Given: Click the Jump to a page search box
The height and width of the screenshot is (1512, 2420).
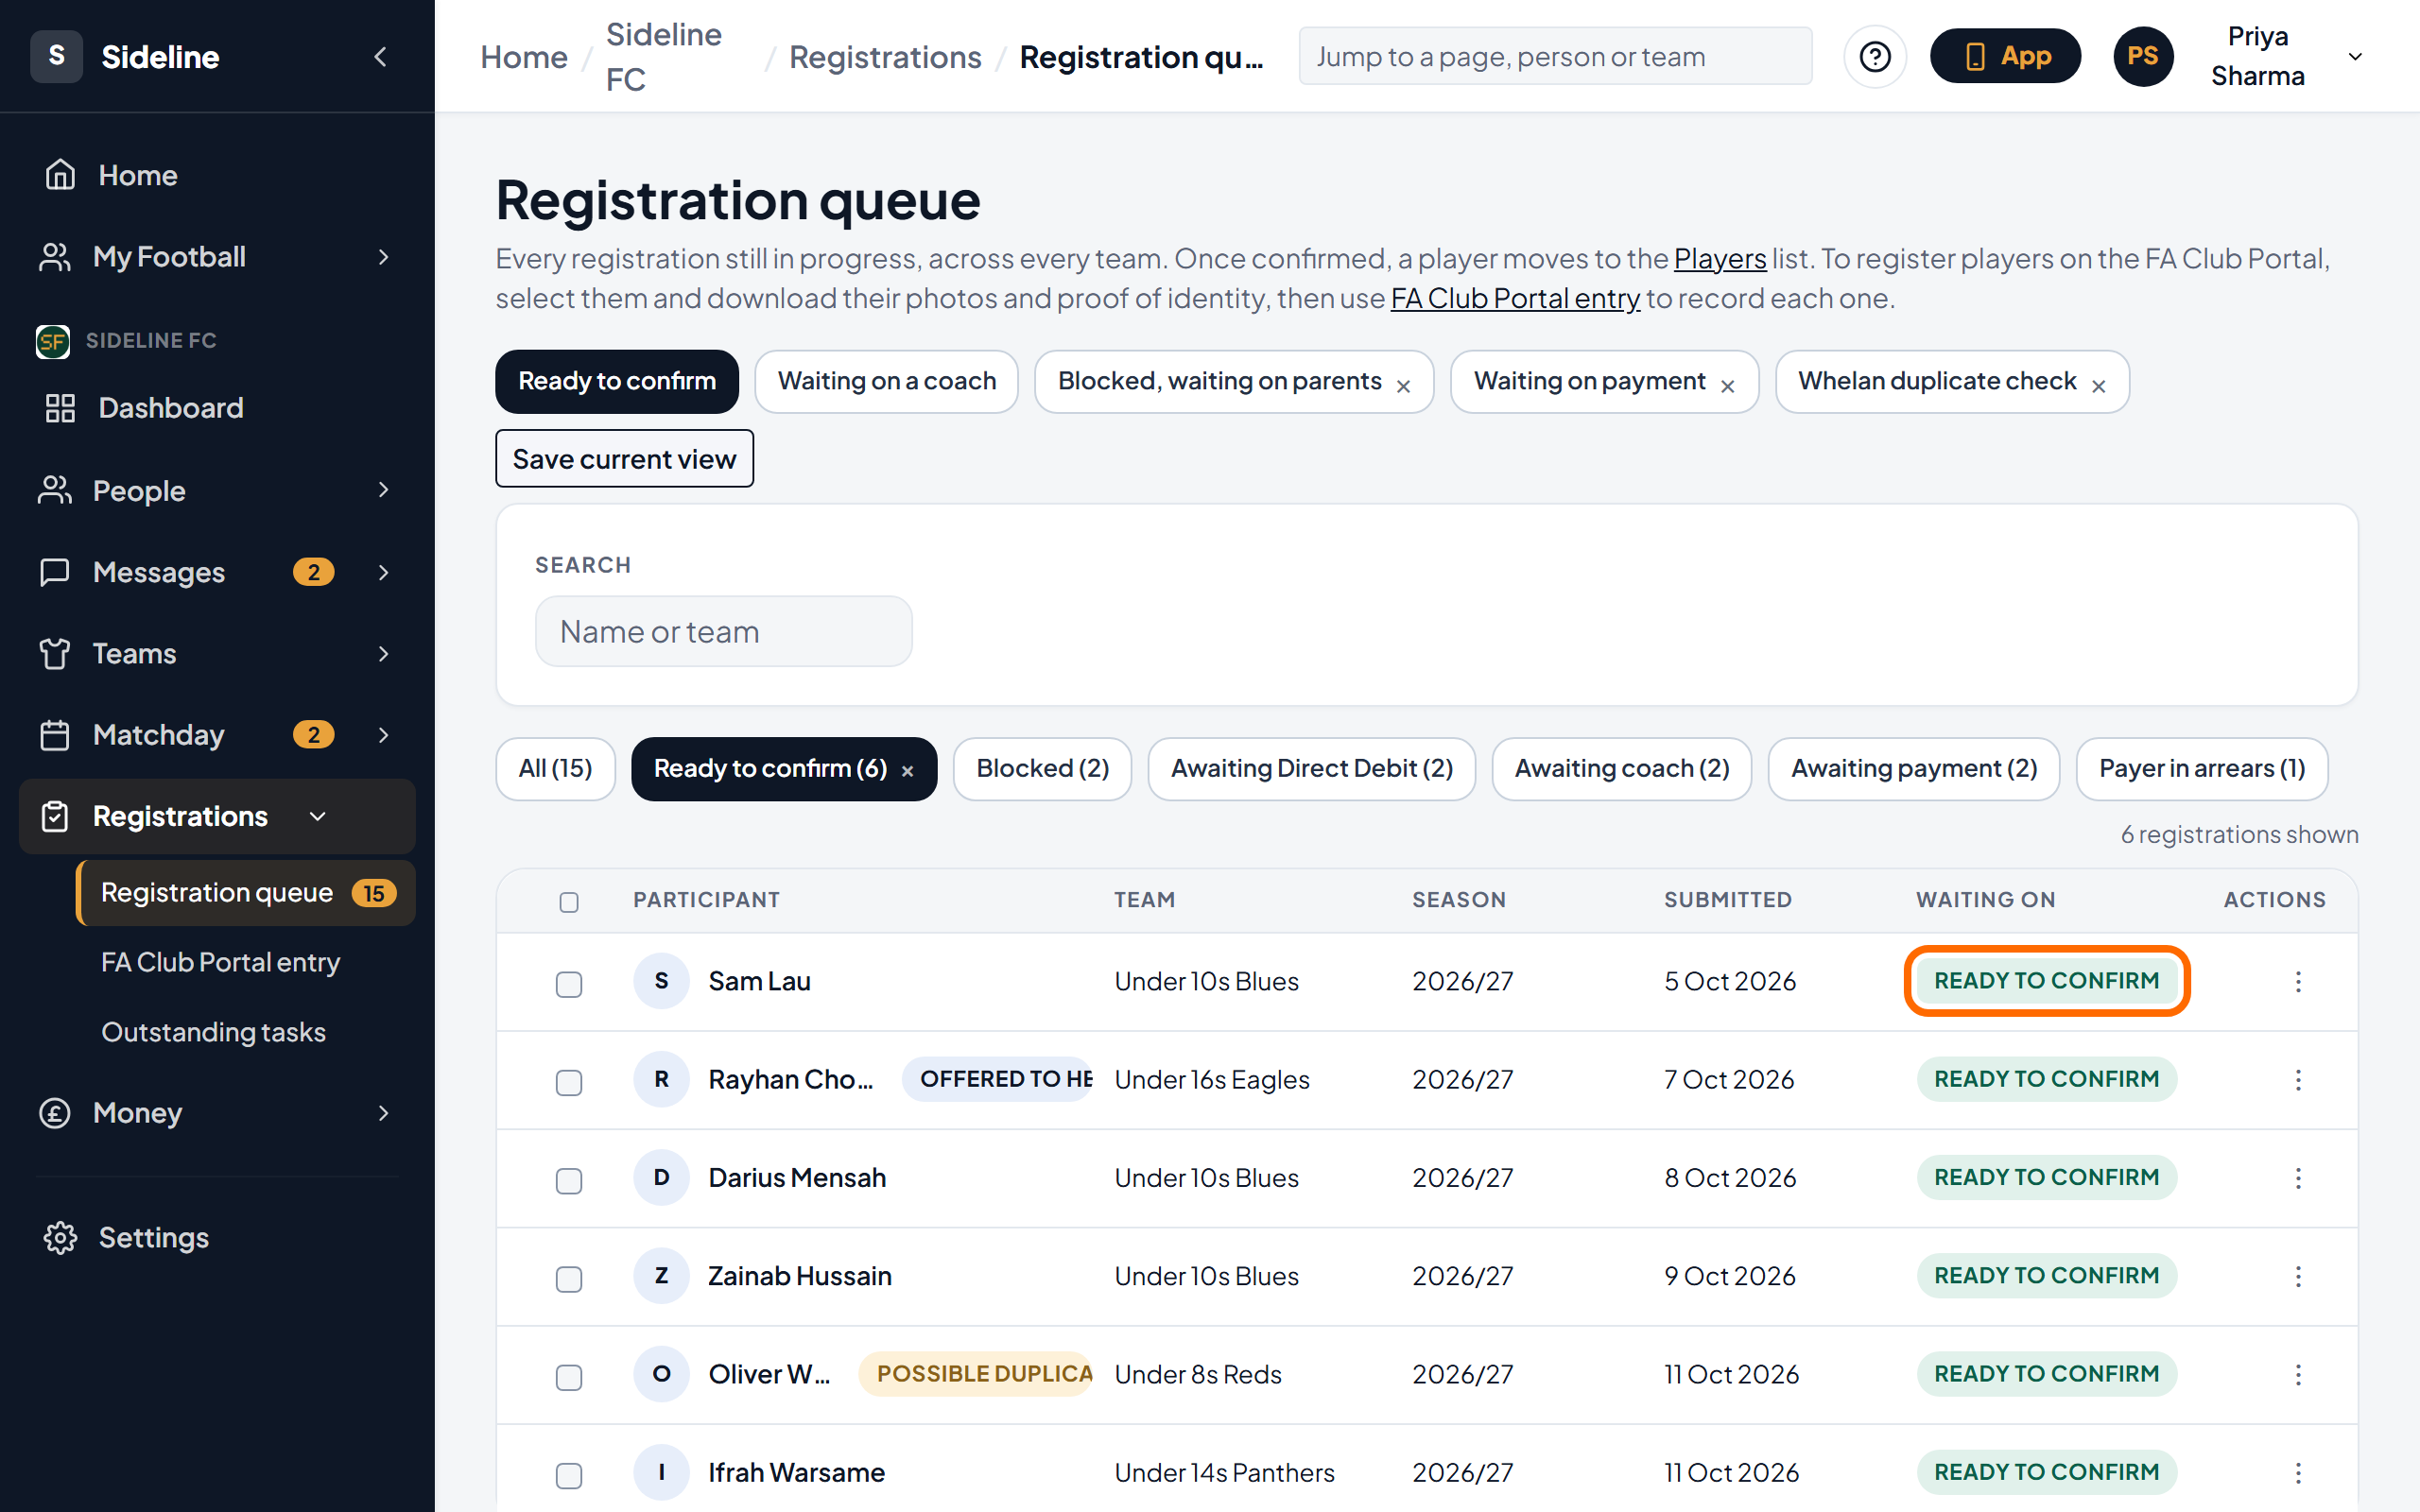Looking at the screenshot, I should pyautogui.click(x=1555, y=56).
